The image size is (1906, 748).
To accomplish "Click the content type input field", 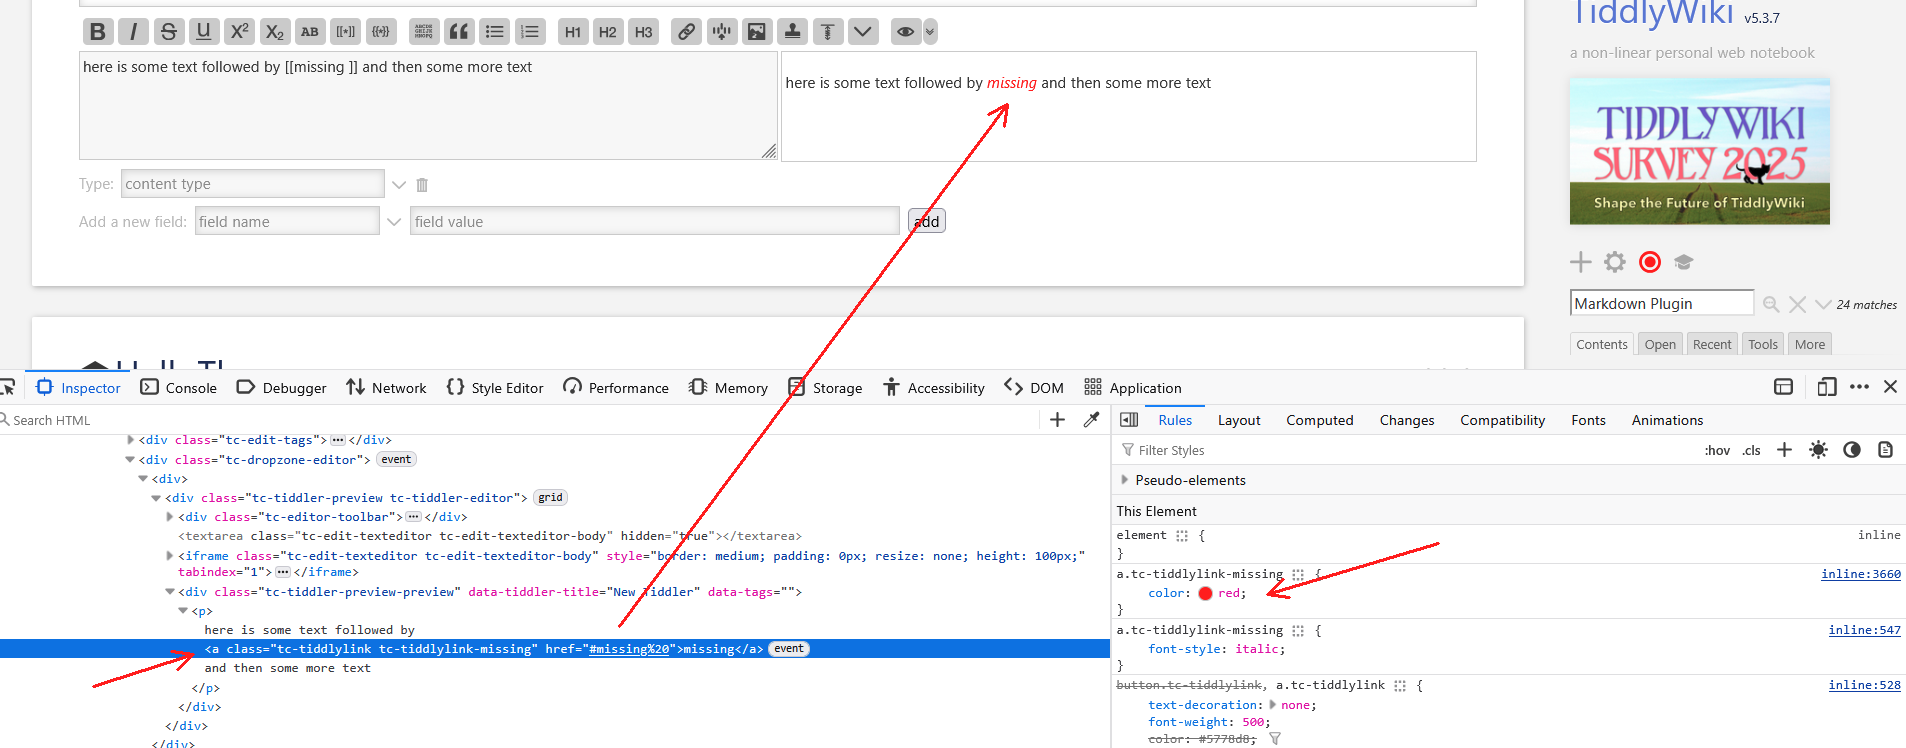I will point(253,184).
